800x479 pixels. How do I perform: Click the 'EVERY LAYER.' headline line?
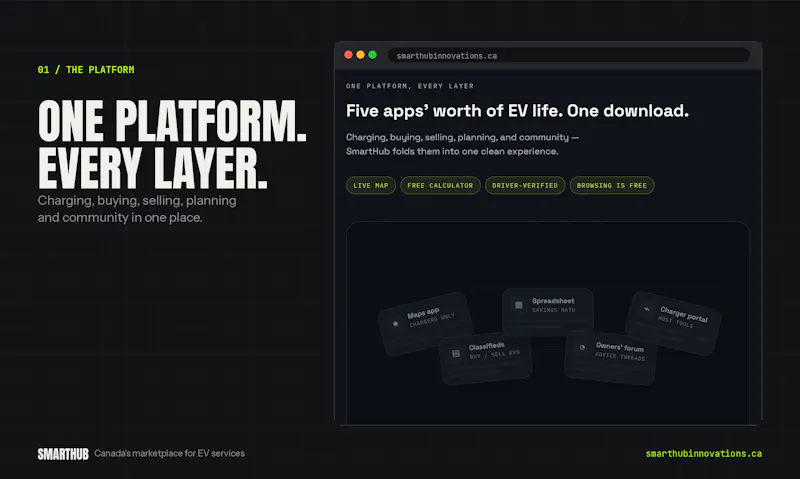pyautogui.click(x=153, y=168)
